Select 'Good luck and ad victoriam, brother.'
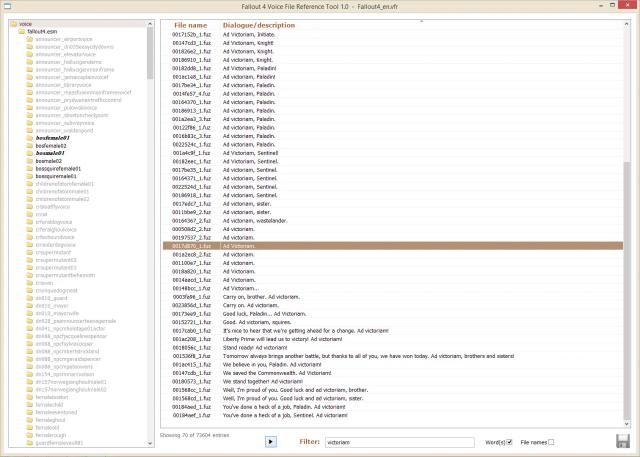Screen dimensions: 640x457 click(393, 390)
